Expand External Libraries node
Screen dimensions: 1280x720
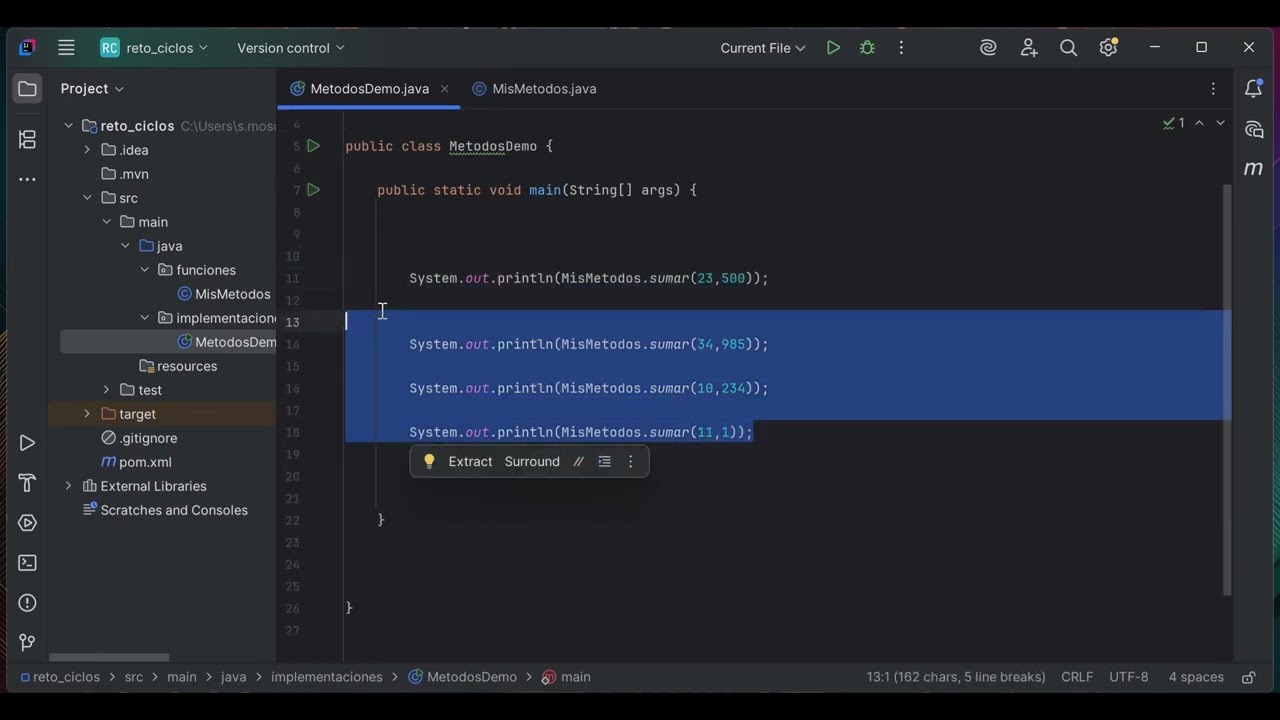(x=68, y=486)
